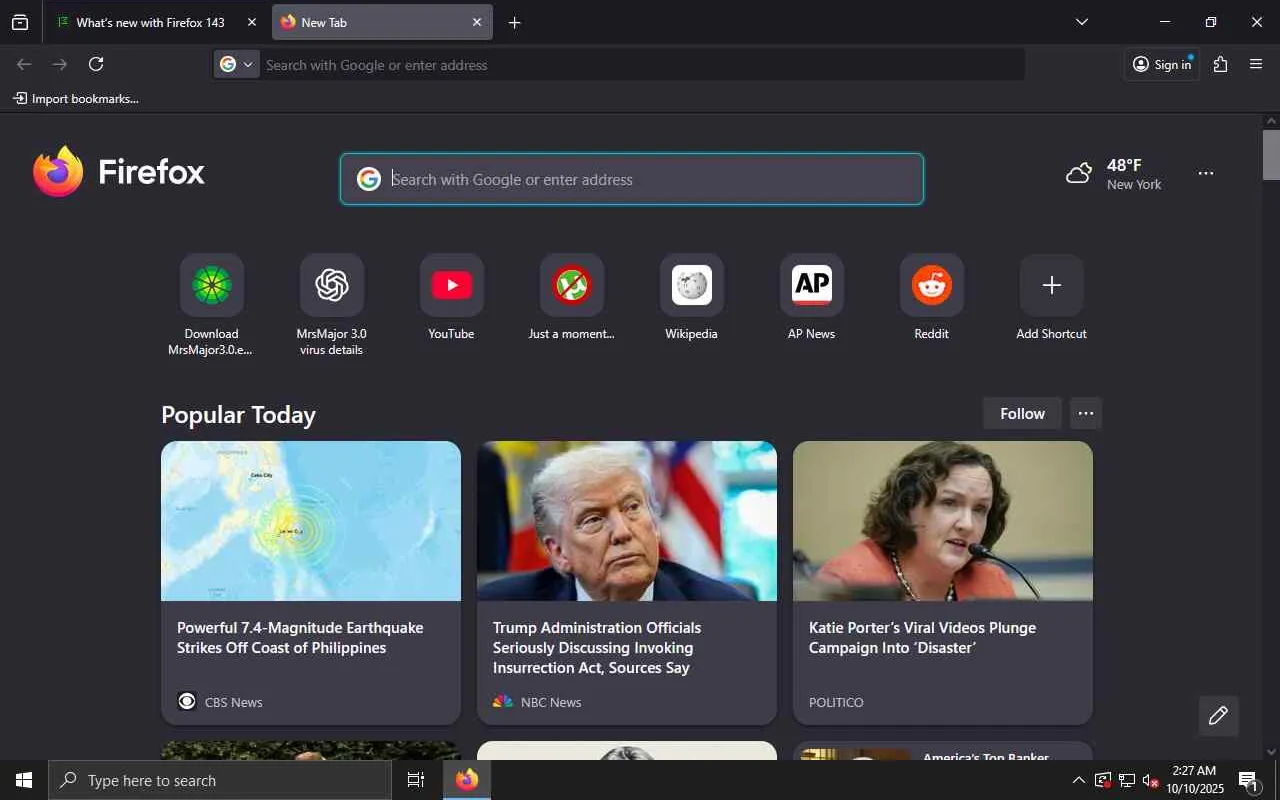
Task: Click the vertical scrollbar thumb
Action: pos(1271,155)
